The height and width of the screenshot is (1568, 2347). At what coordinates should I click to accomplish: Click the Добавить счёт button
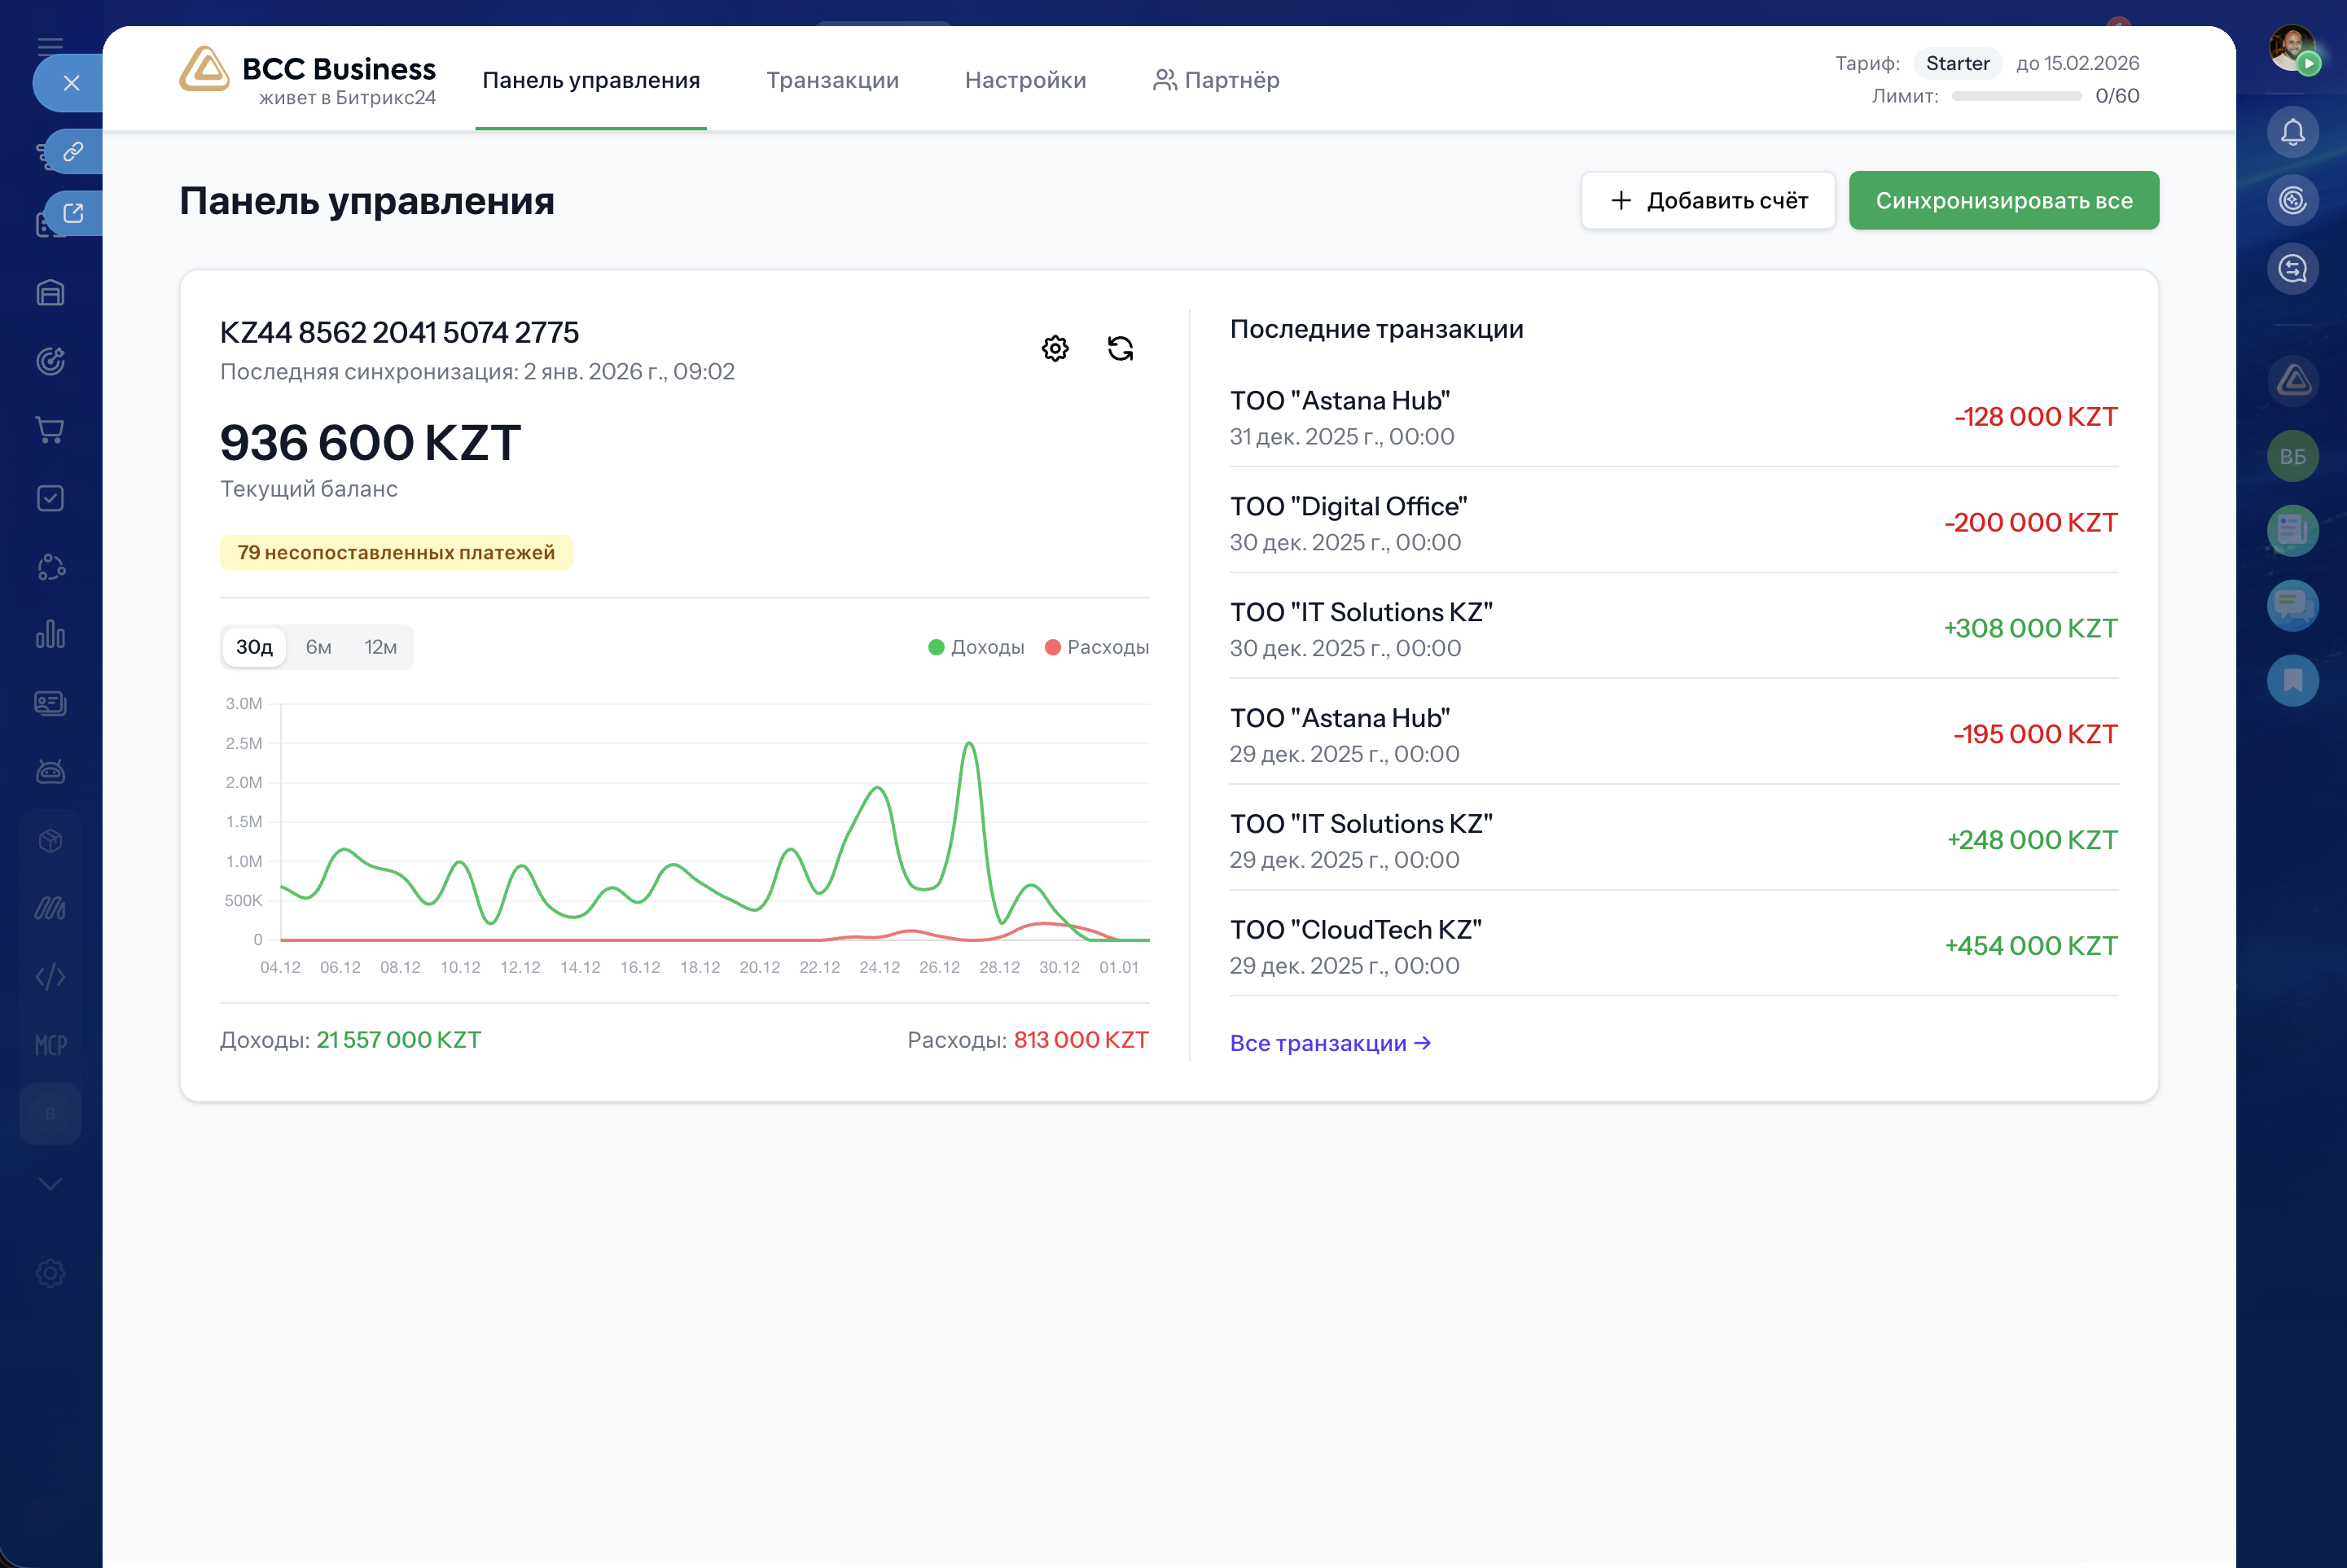(1707, 201)
